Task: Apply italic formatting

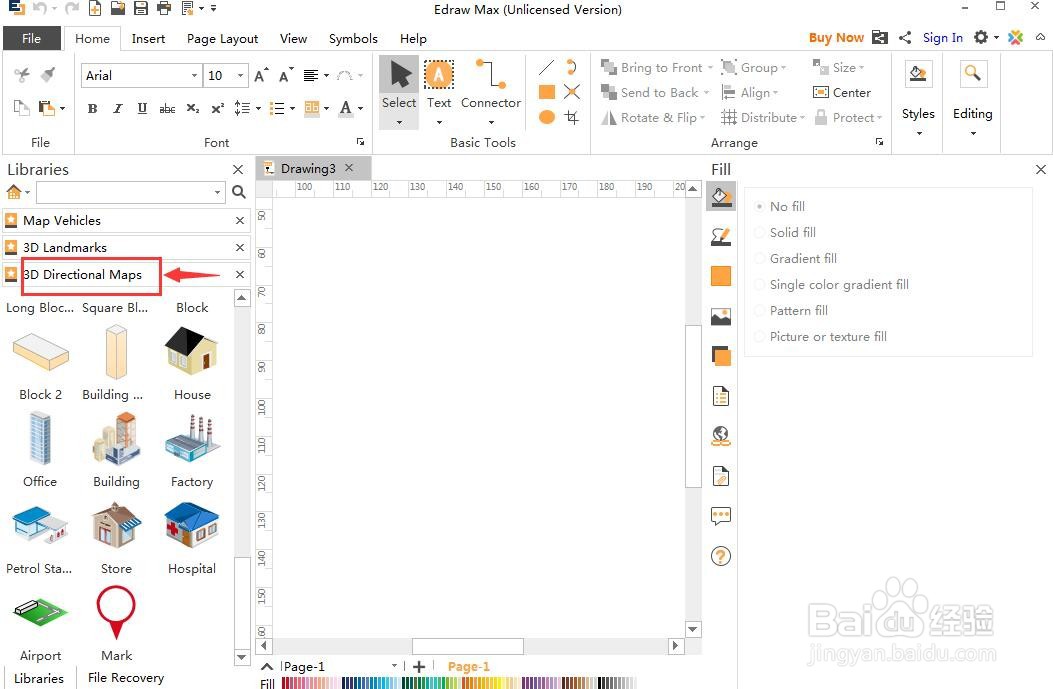Action: (x=118, y=108)
